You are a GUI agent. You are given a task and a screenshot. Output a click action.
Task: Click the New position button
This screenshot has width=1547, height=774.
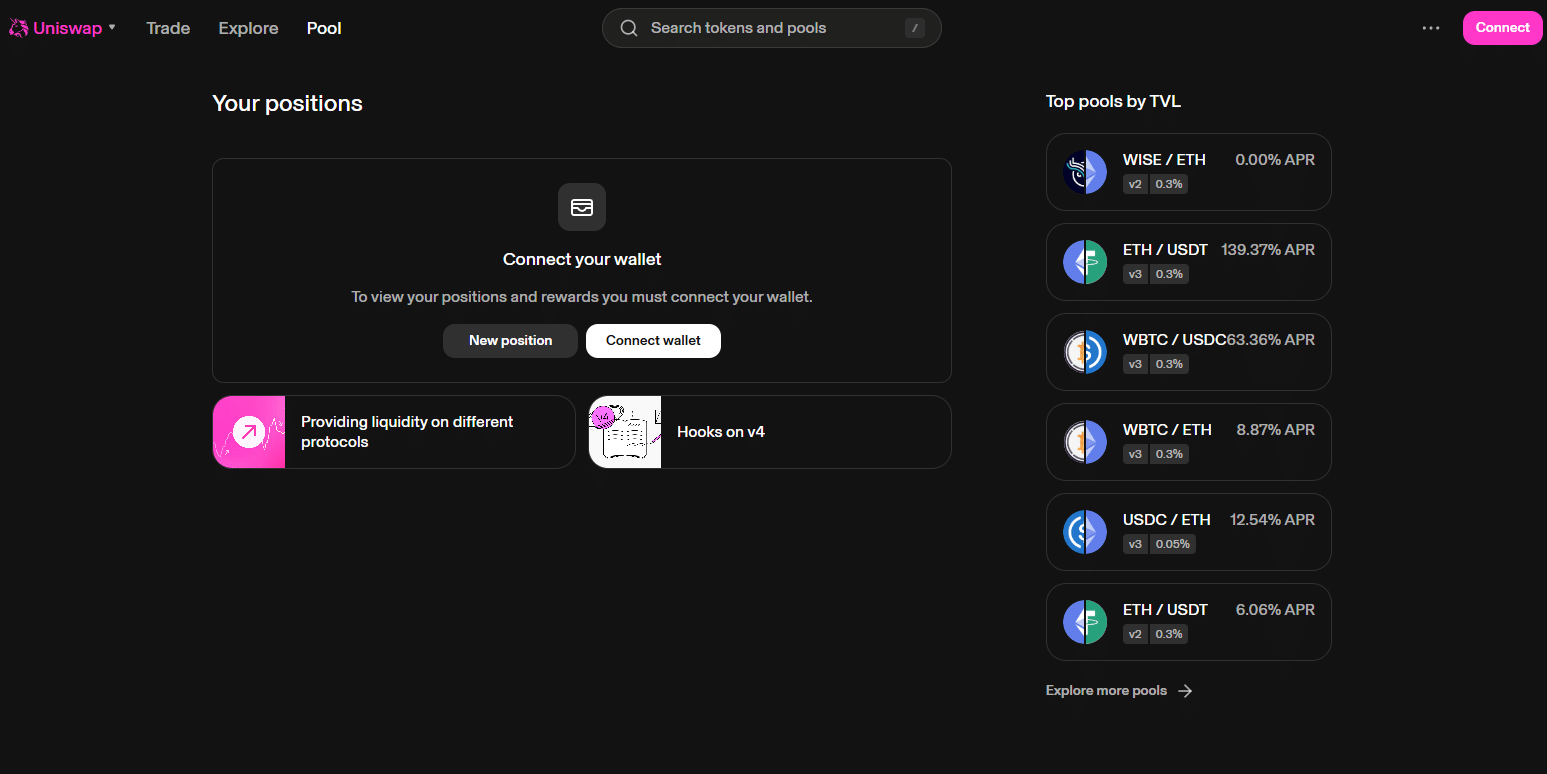point(510,341)
